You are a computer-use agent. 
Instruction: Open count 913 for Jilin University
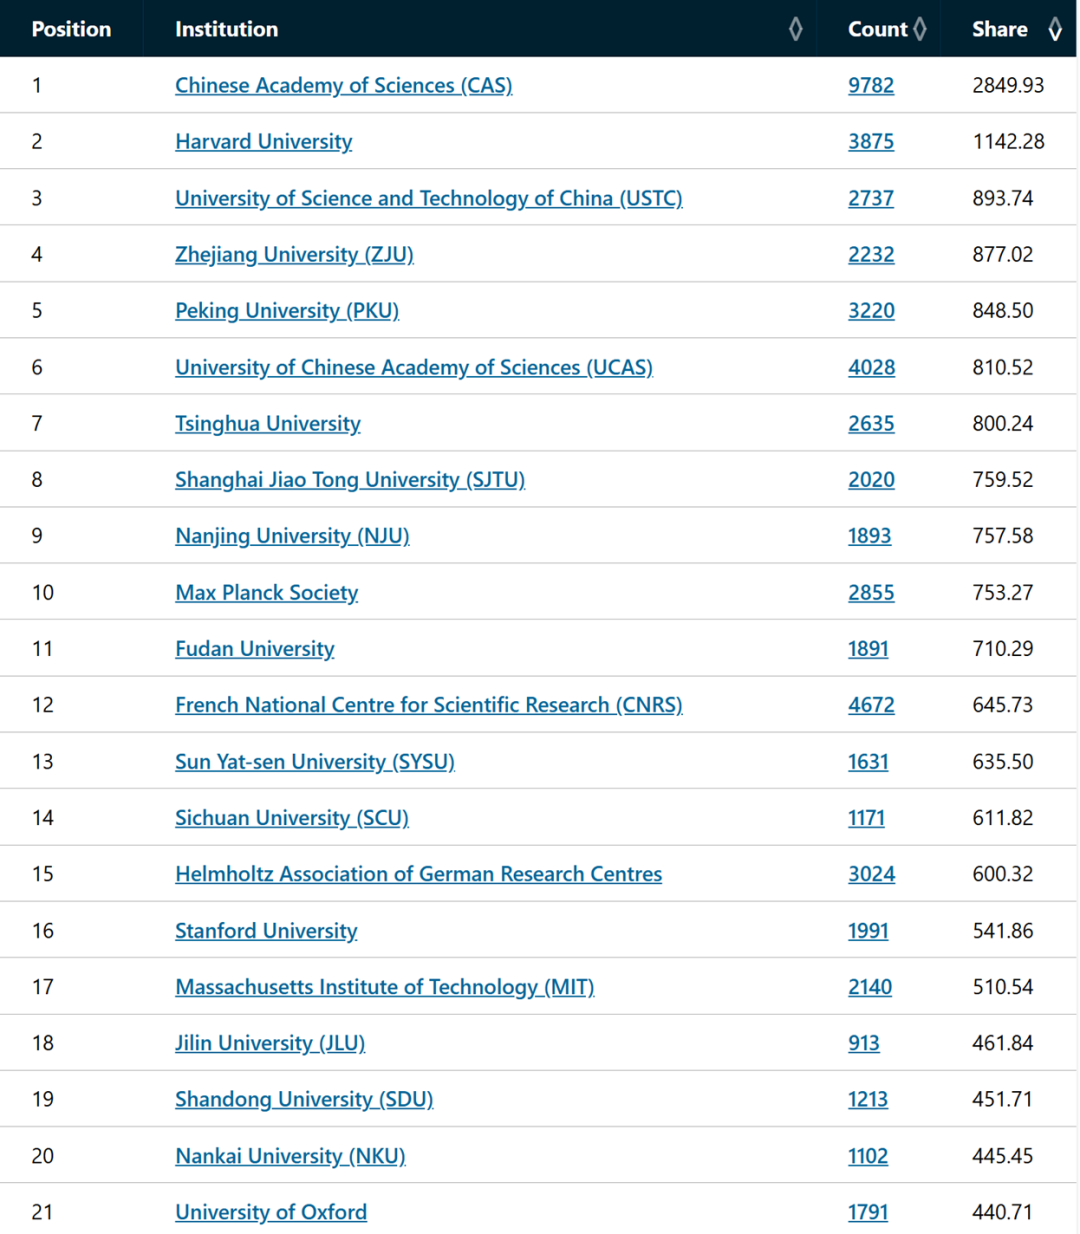(864, 1043)
